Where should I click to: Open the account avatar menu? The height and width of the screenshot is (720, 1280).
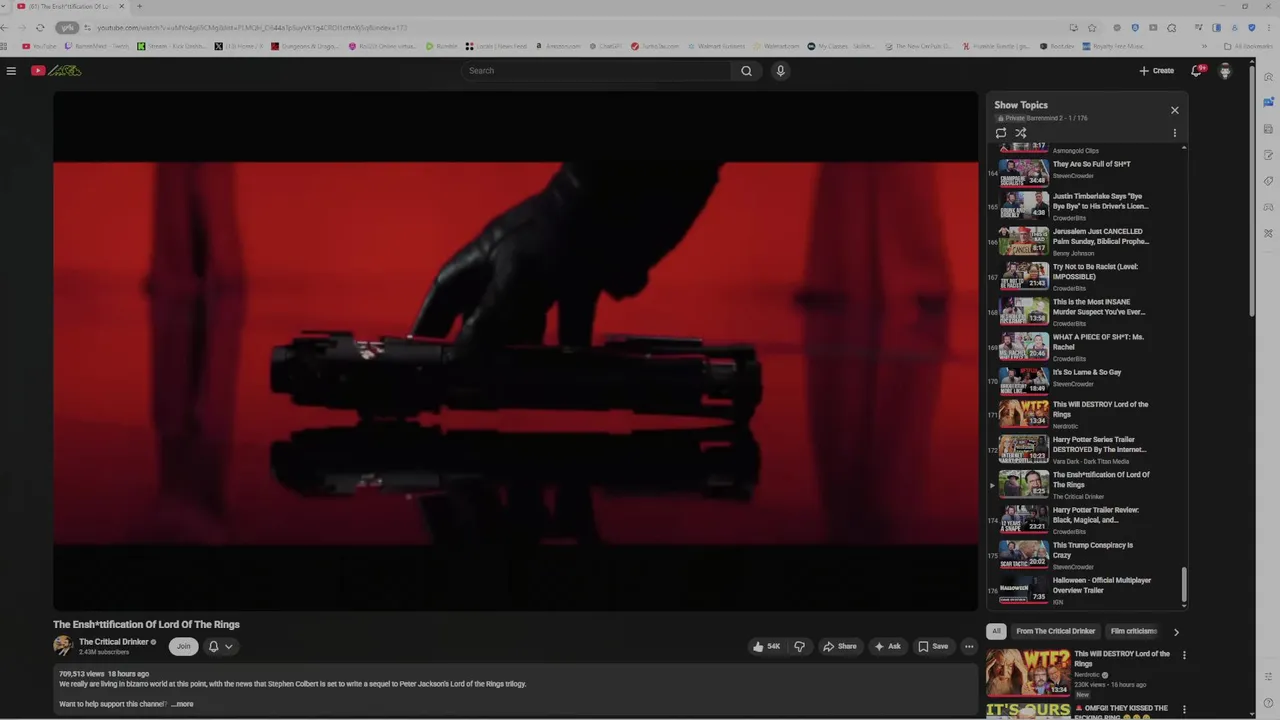coord(1225,71)
